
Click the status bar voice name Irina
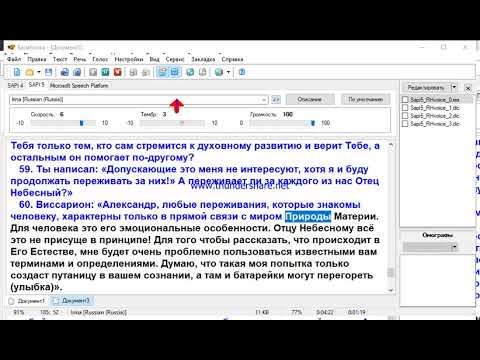pyautogui.click(x=98, y=313)
